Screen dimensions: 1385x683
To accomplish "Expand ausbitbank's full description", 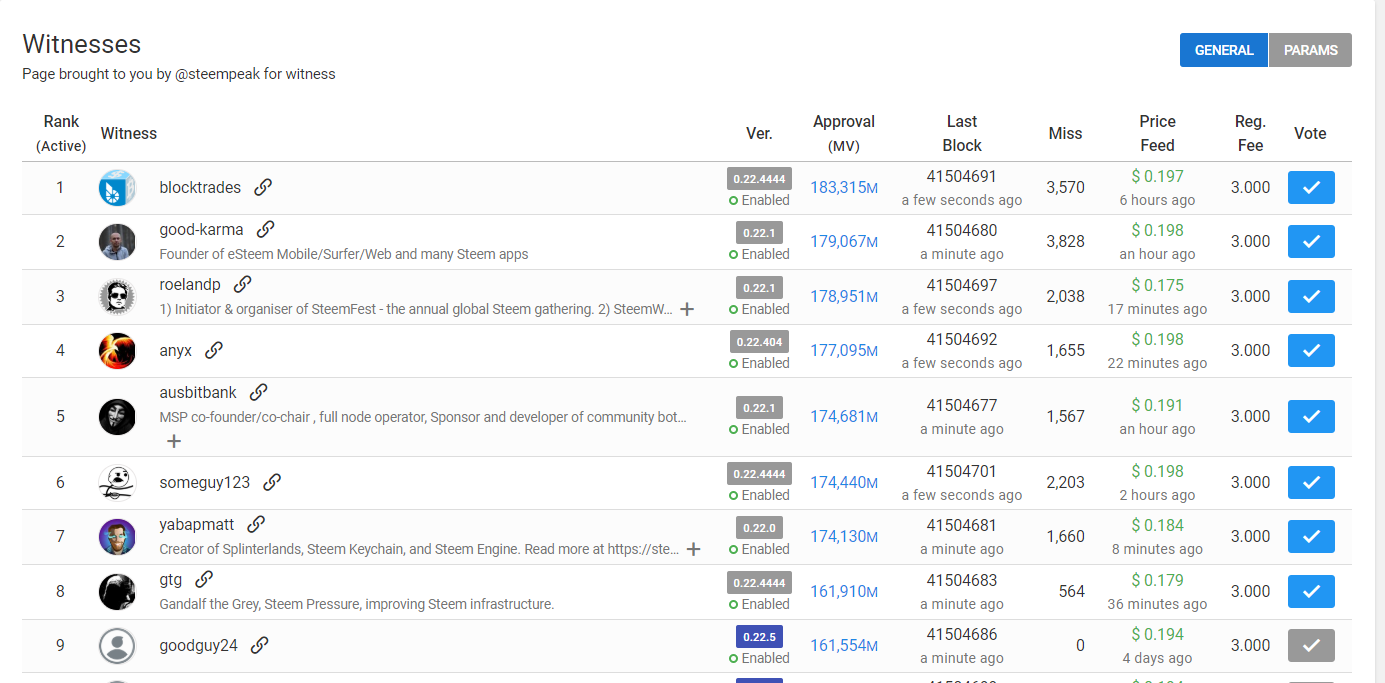I will point(174,441).
